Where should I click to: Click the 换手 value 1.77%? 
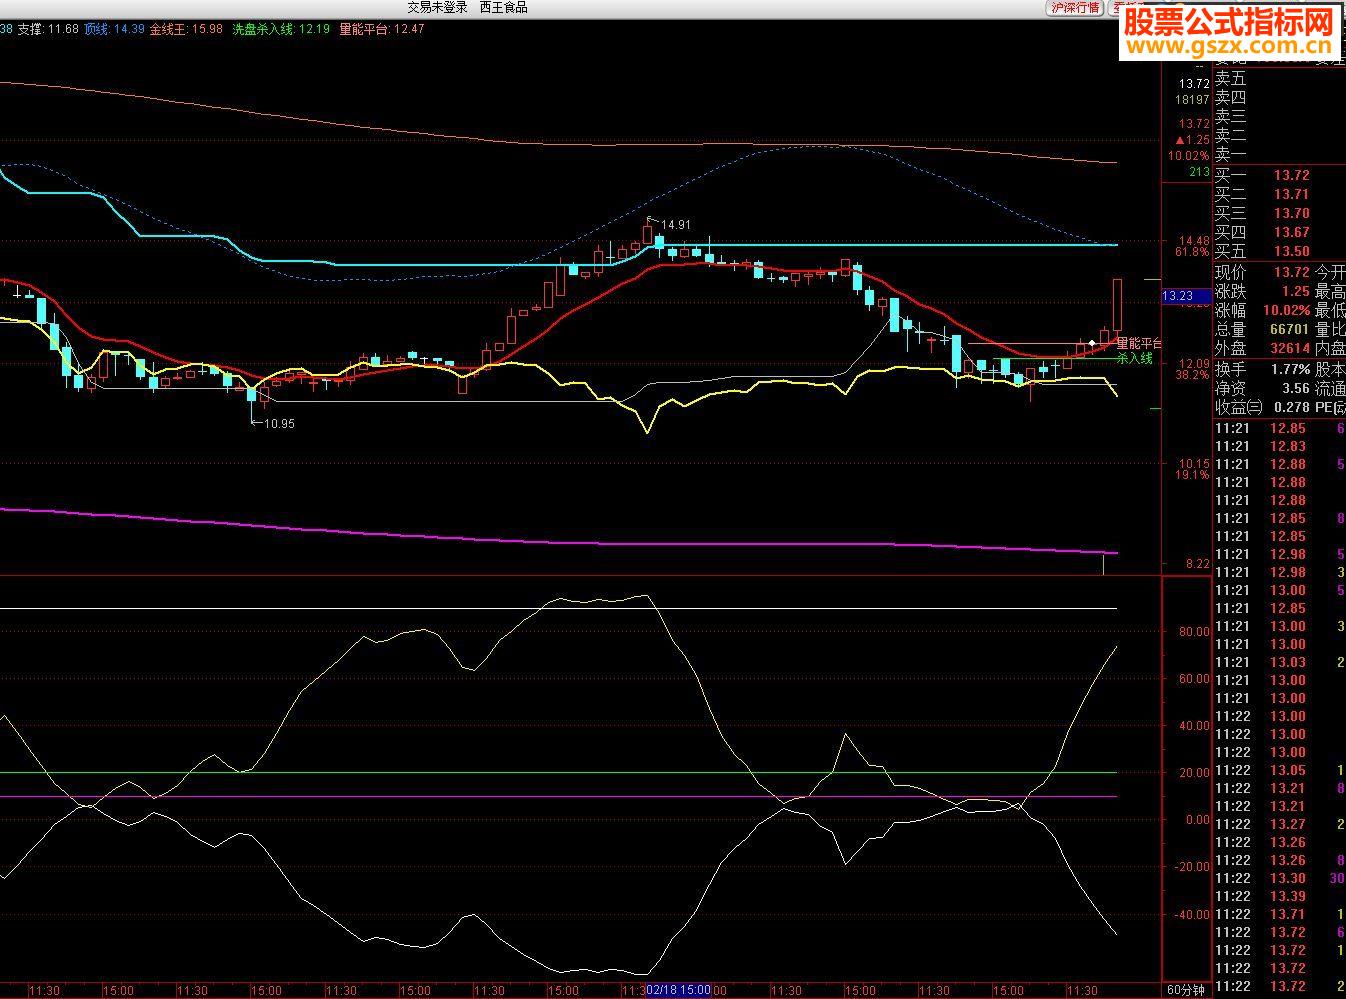click(x=1291, y=369)
